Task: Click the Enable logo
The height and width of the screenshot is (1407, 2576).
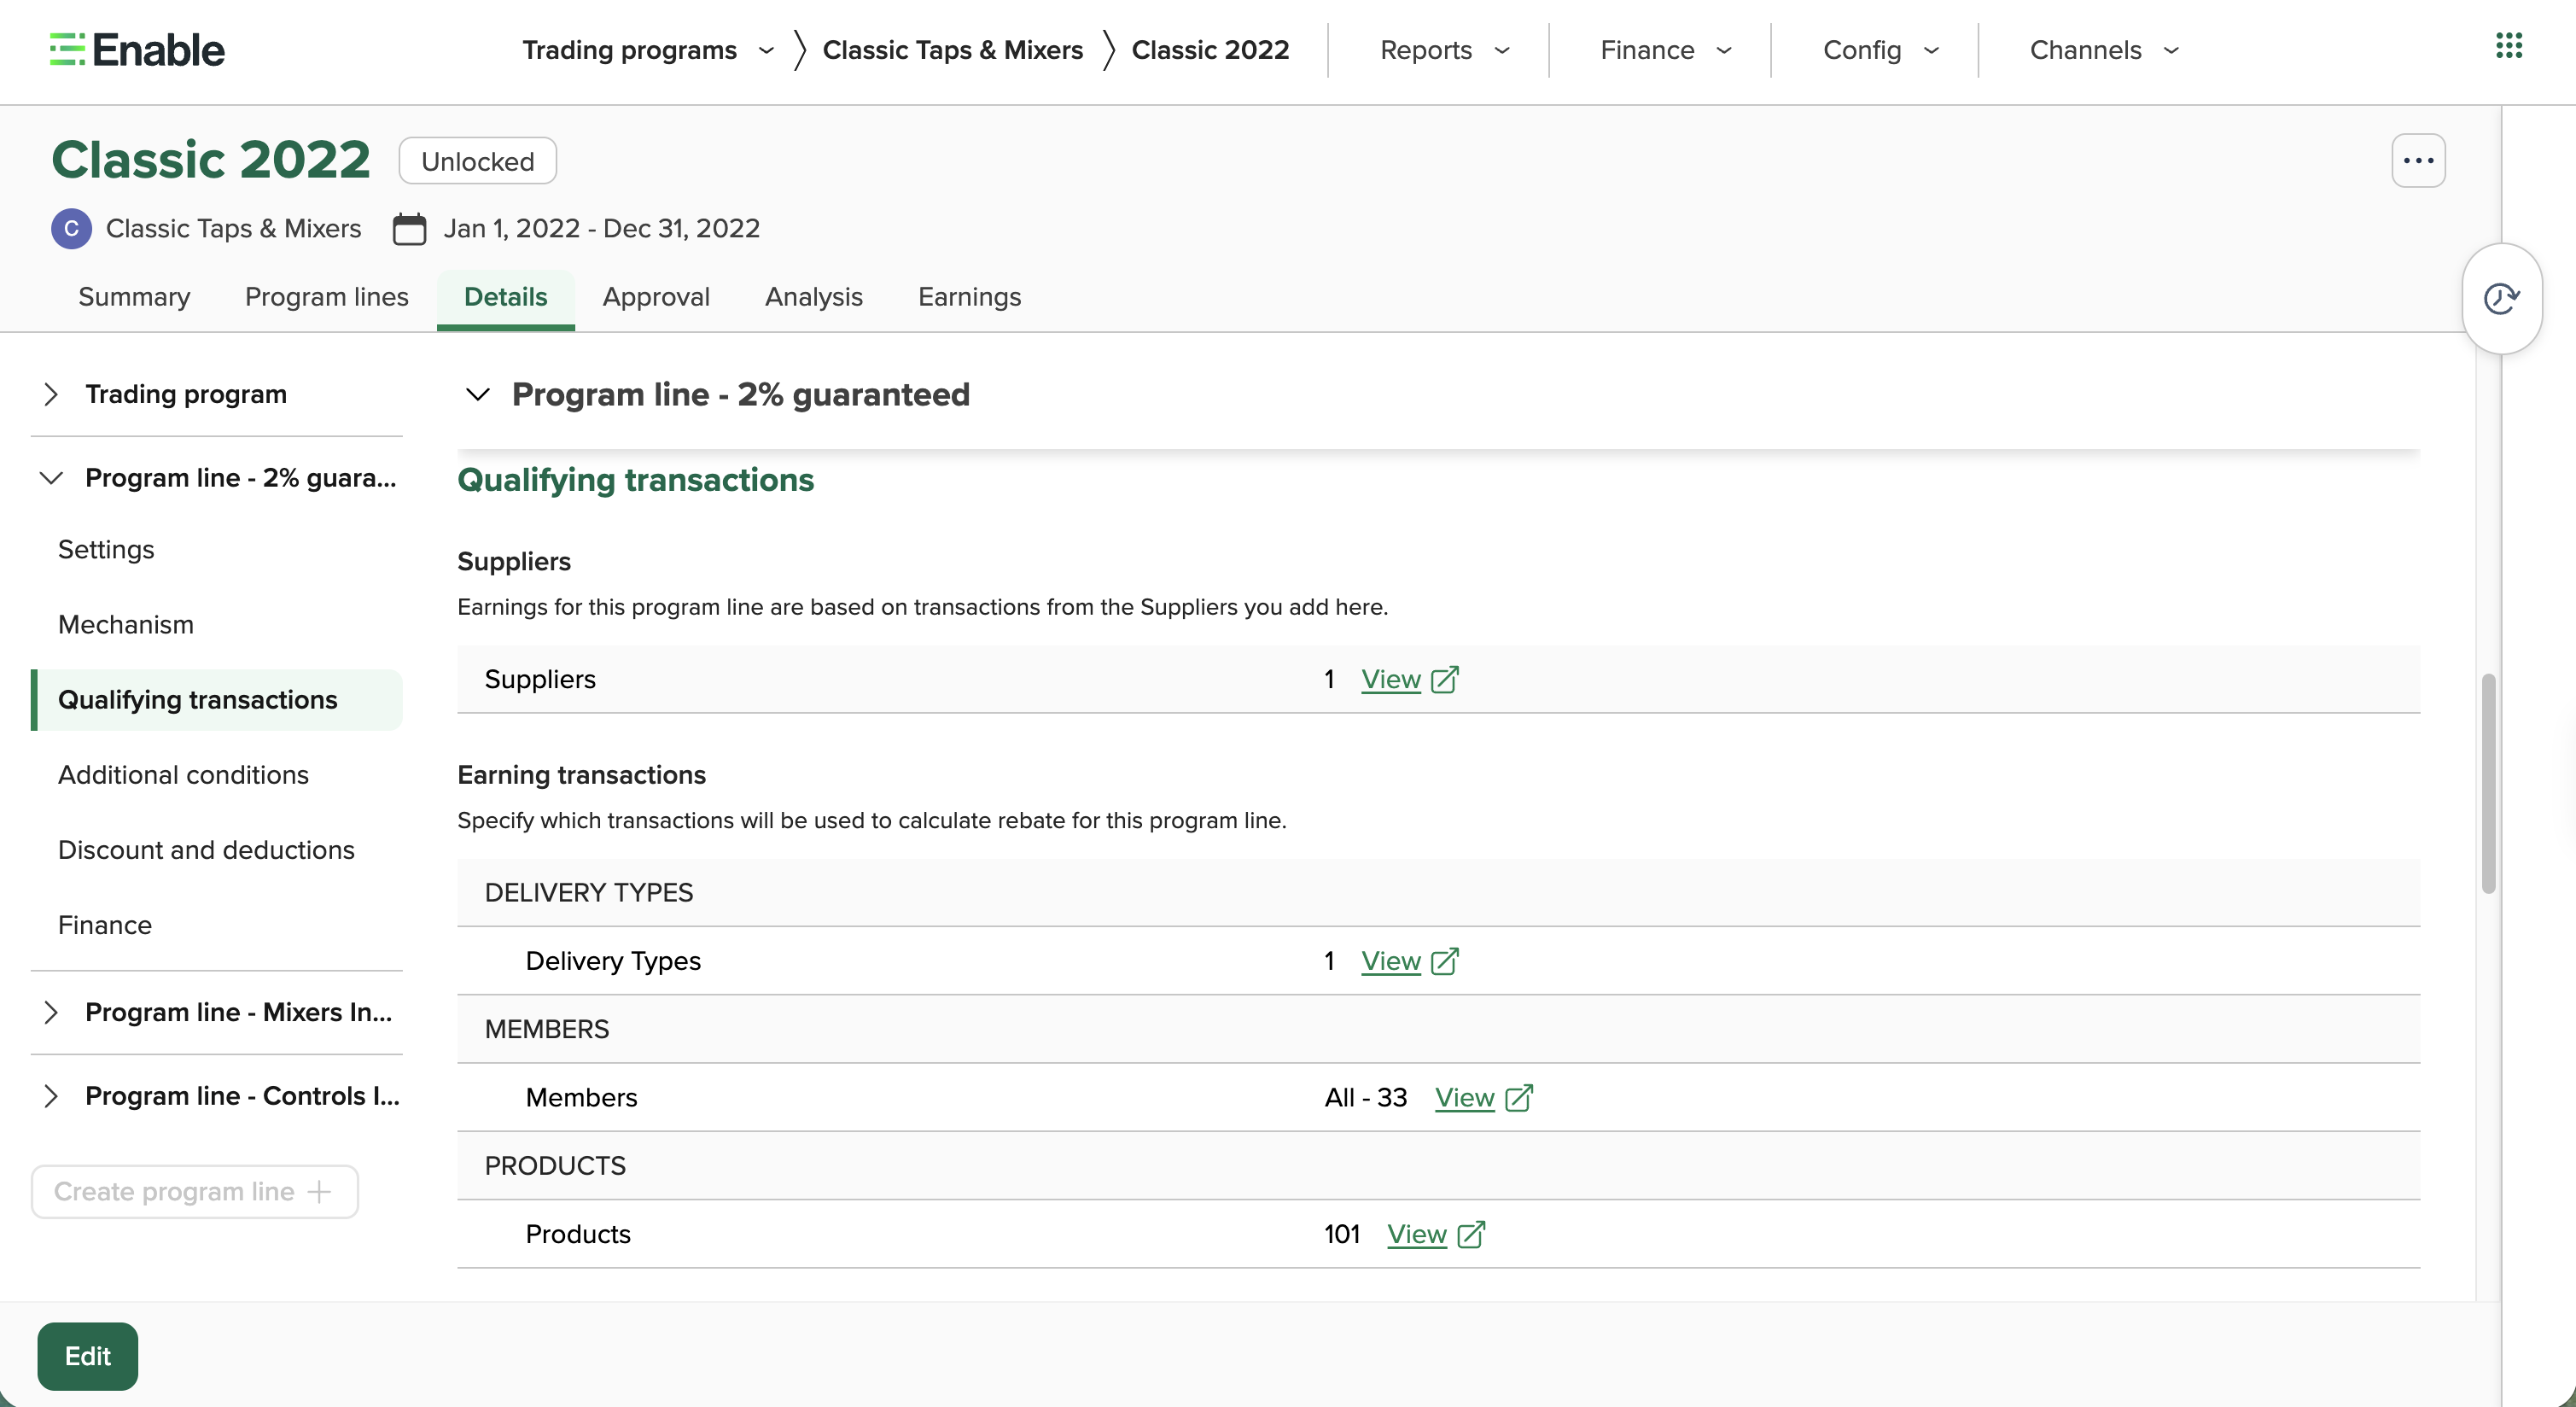Action: tap(137, 50)
